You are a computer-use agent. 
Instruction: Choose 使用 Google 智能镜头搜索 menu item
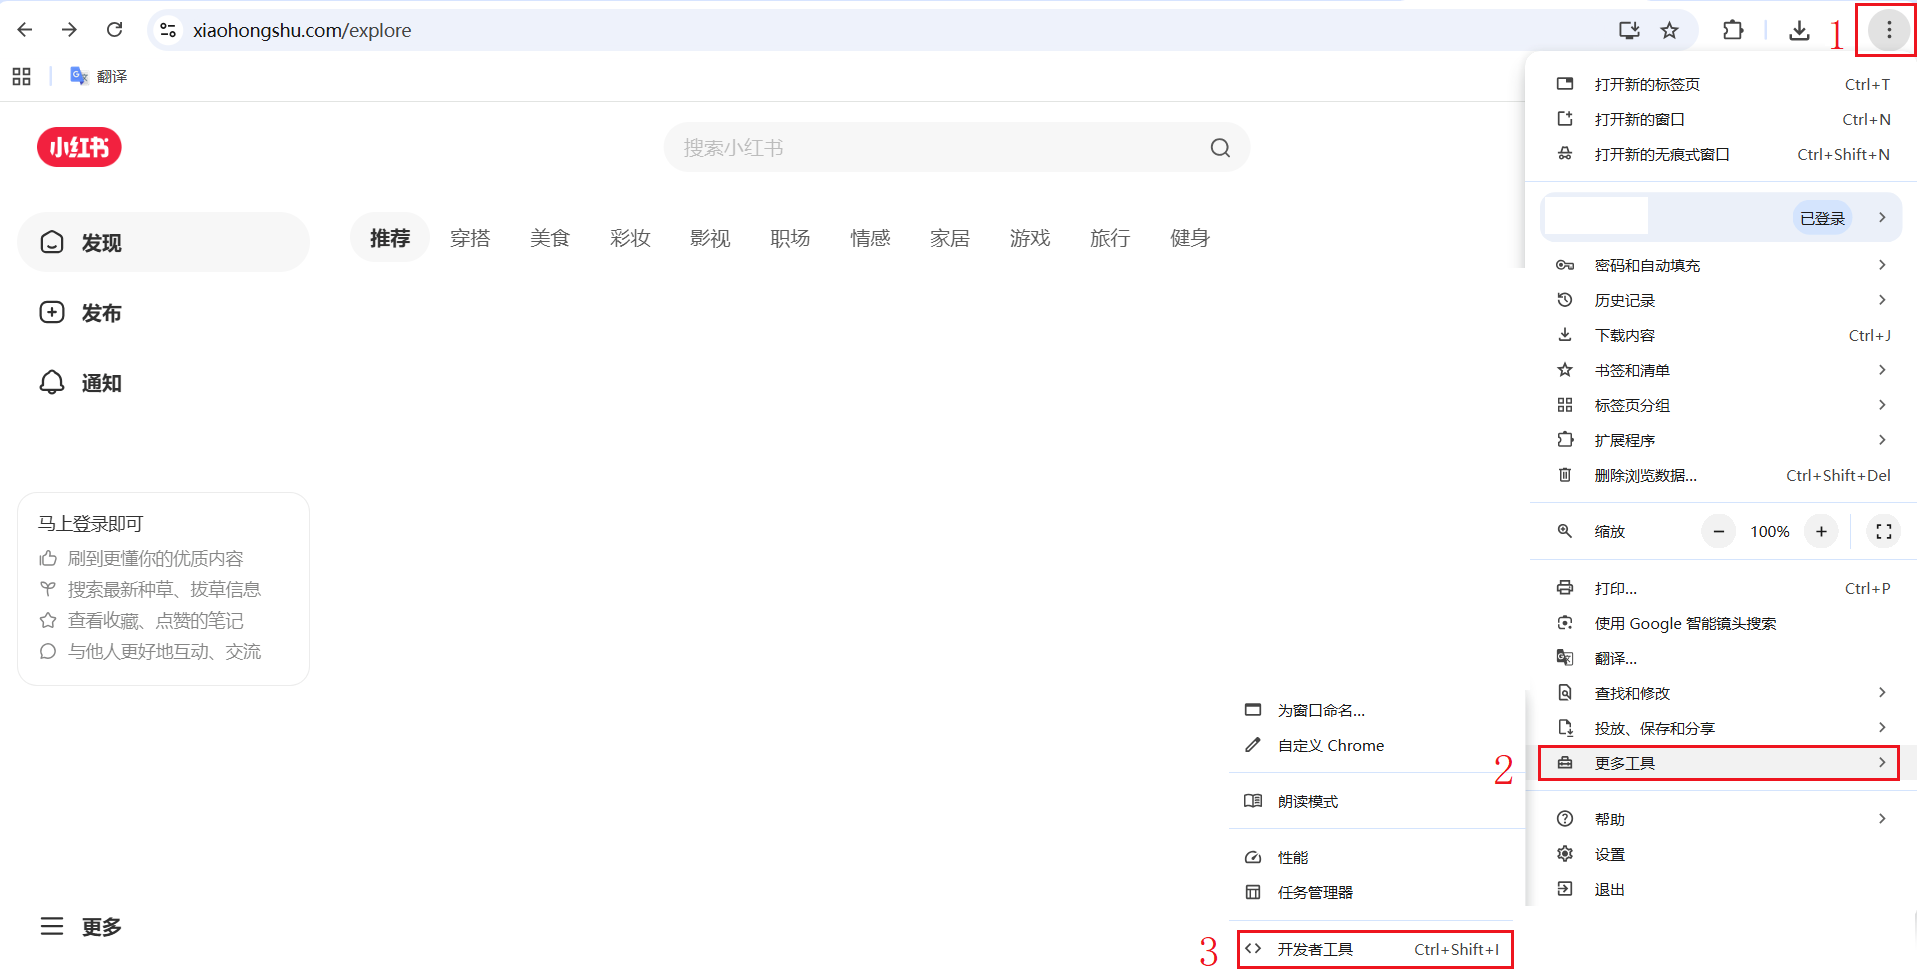pos(1721,623)
